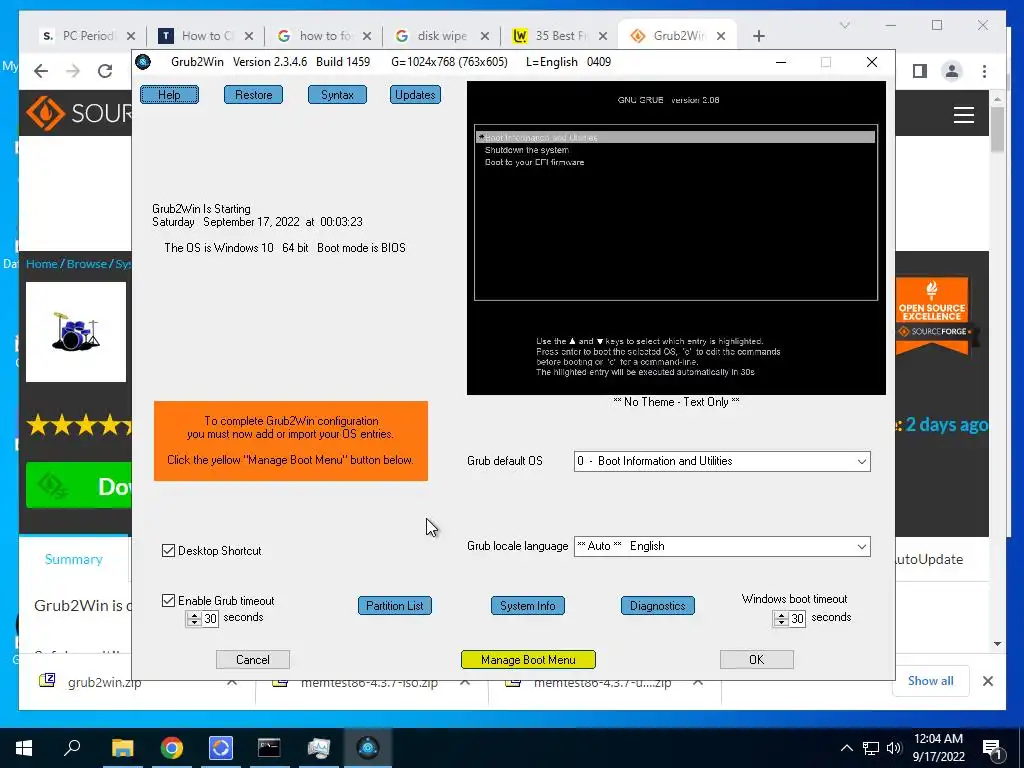This screenshot has width=1024, height=768.
Task: Click the system monitor taskbar icon
Action: [x=319, y=748]
